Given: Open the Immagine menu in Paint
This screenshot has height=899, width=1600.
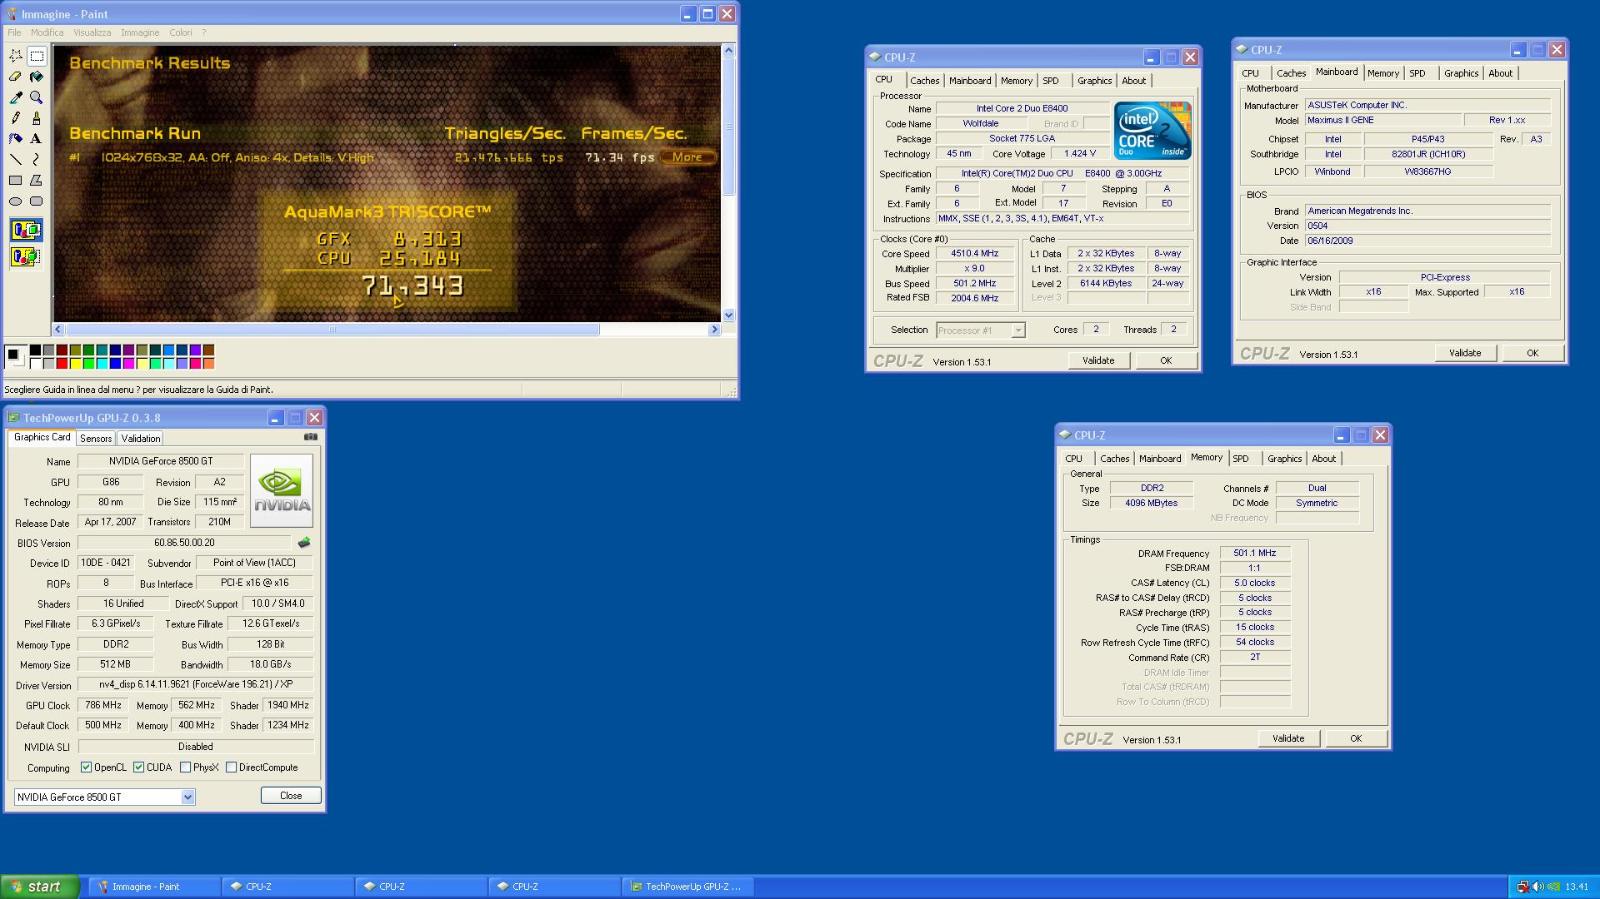Looking at the screenshot, I should pyautogui.click(x=140, y=32).
